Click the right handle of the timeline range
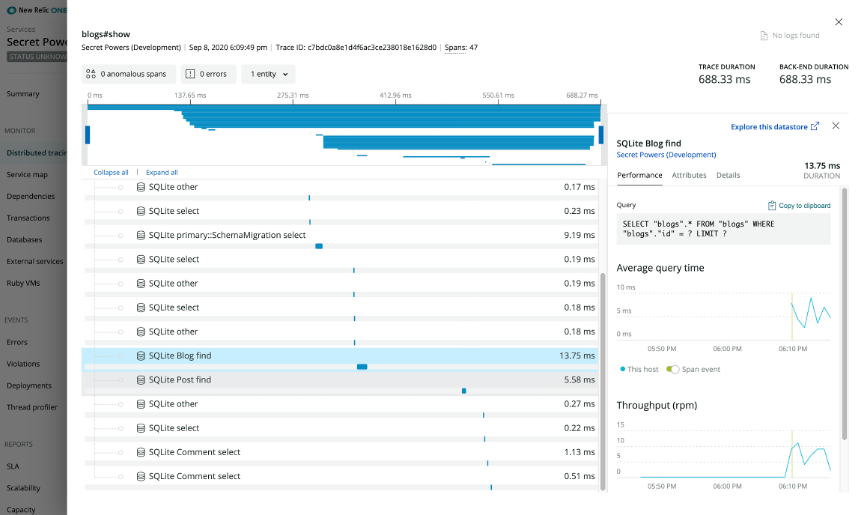This screenshot has height=515, width=856. (x=601, y=134)
